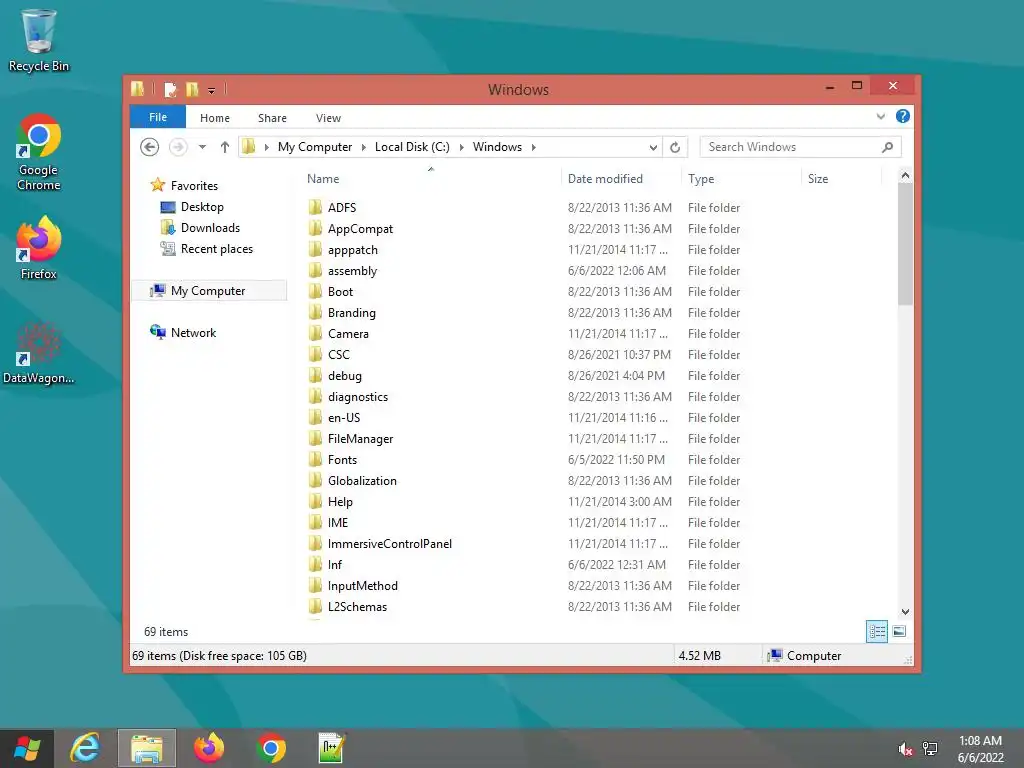Expand the chevron before My Computer breadcrumb
This screenshot has width=1024, height=768.
(266, 147)
